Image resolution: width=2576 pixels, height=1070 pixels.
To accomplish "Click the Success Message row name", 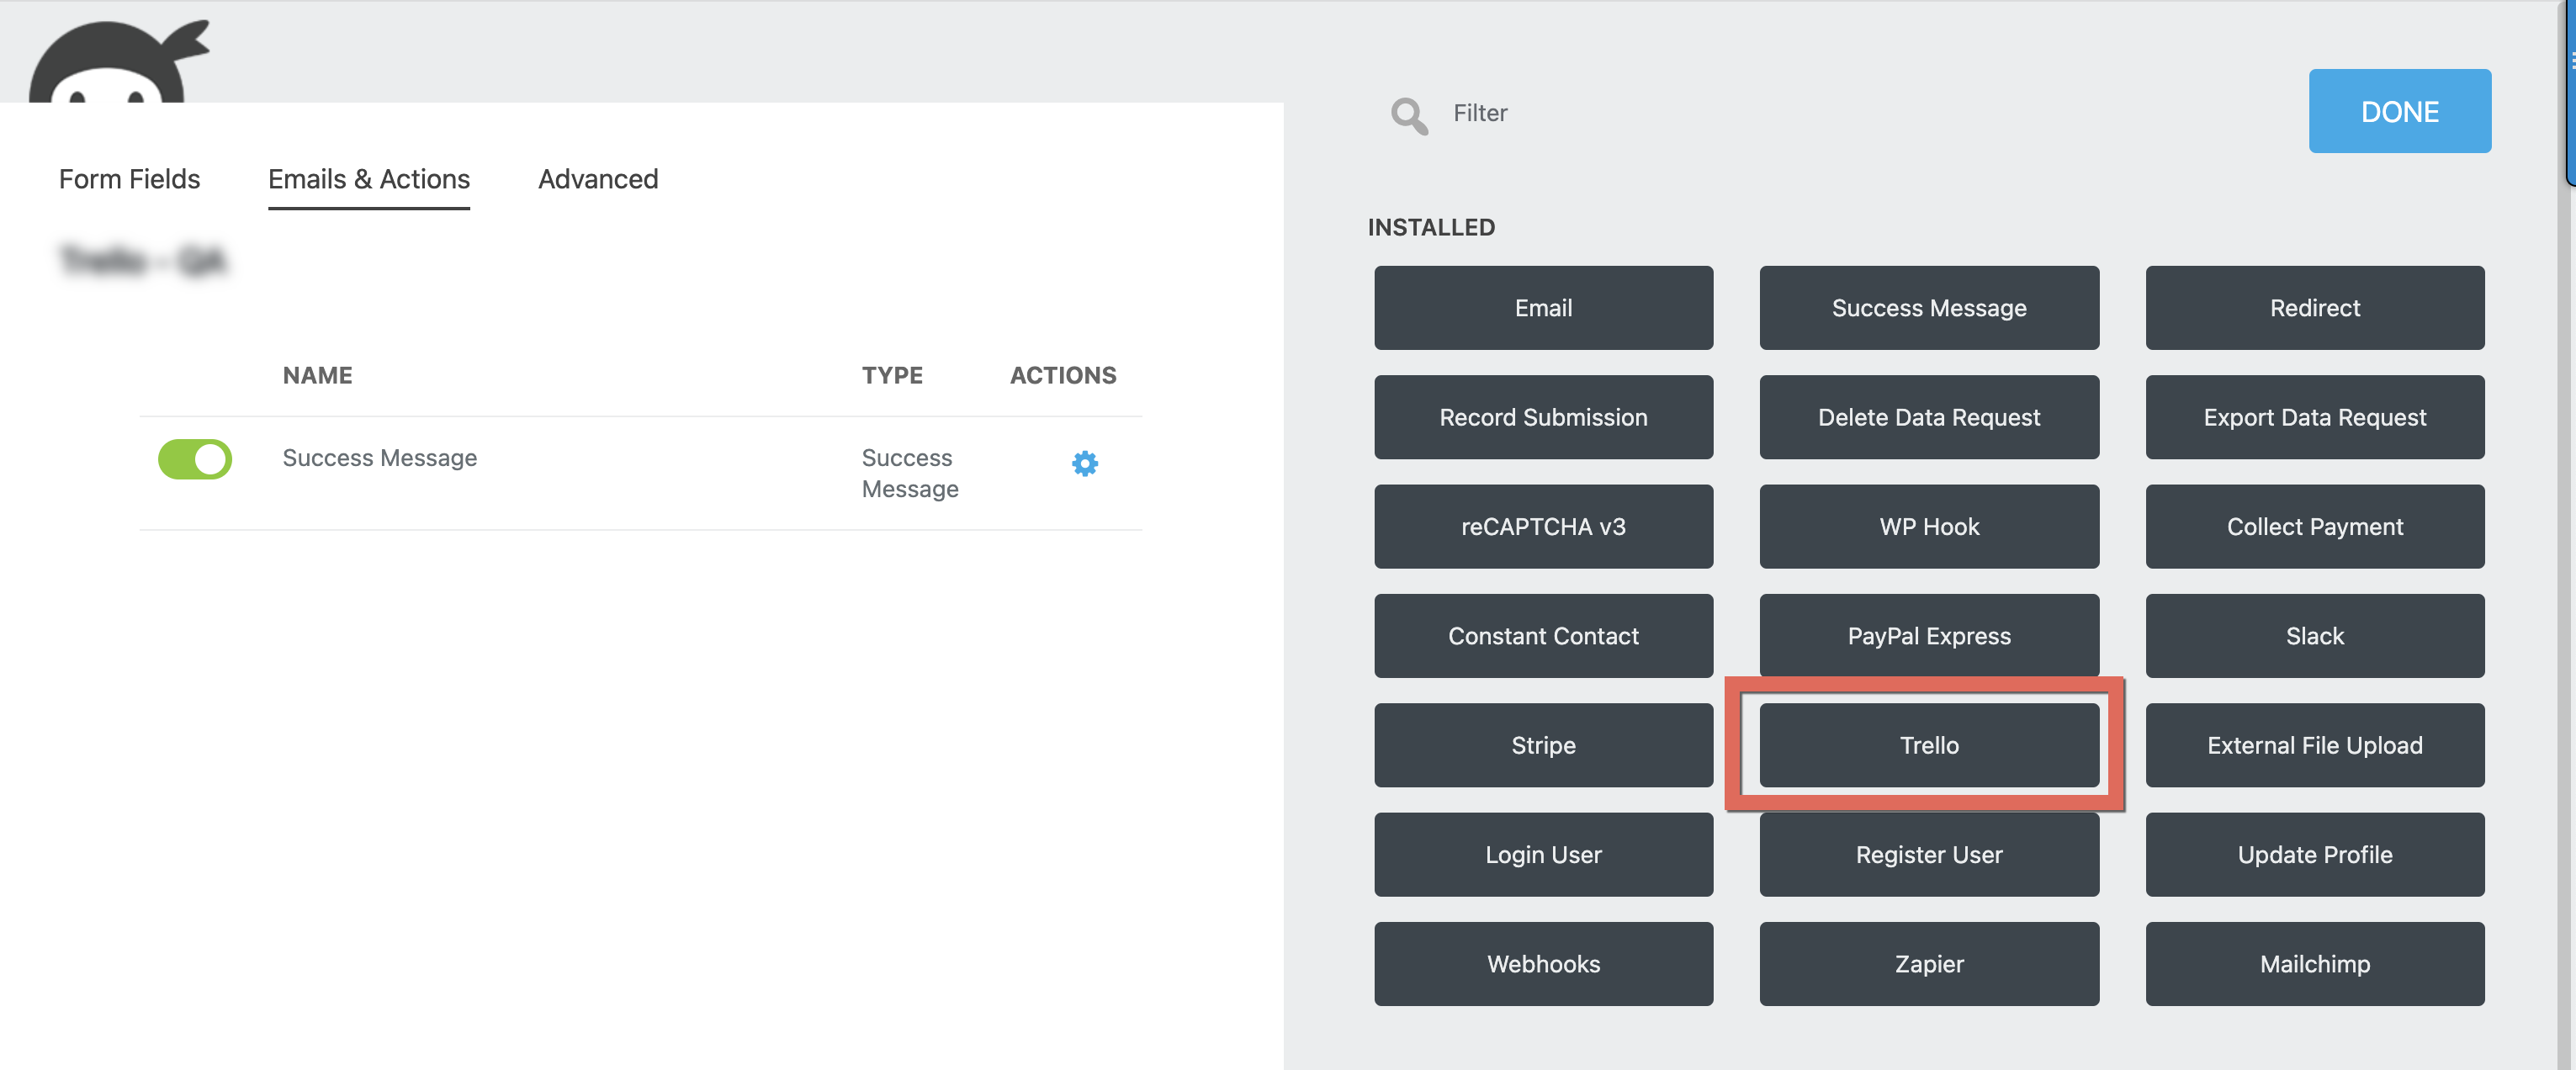I will pos(379,458).
